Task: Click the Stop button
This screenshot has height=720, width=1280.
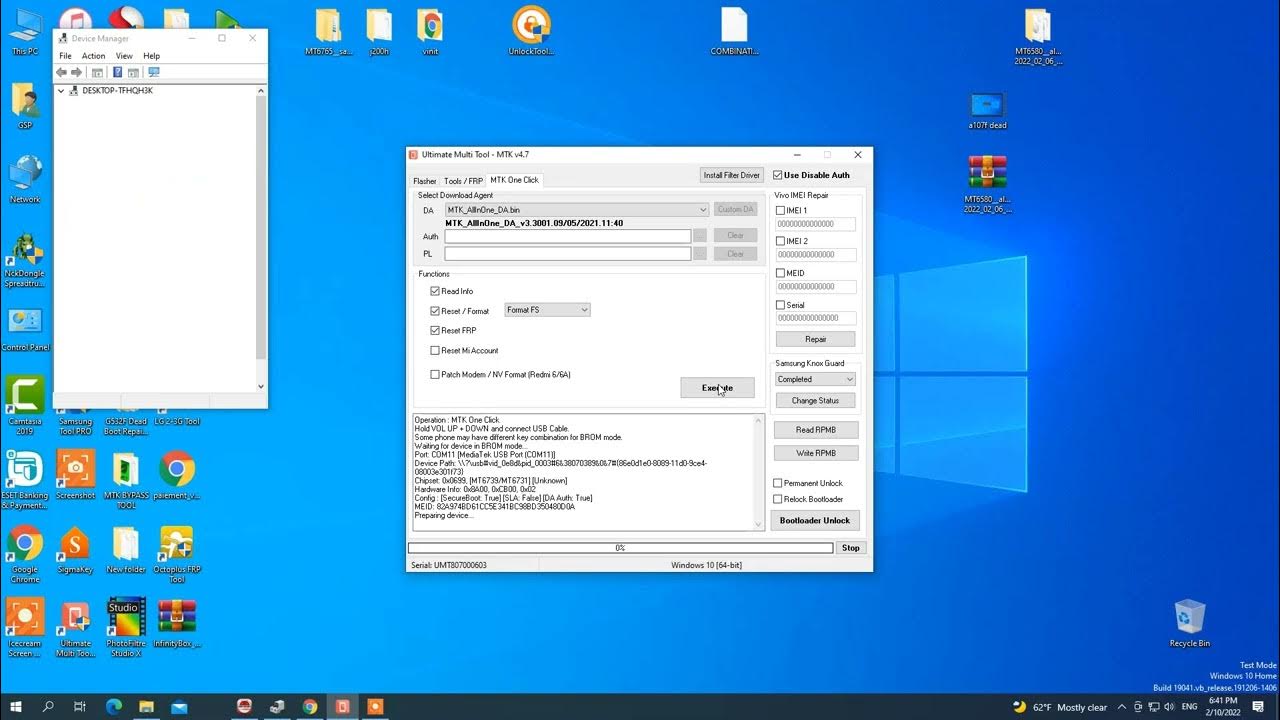Action: [850, 548]
